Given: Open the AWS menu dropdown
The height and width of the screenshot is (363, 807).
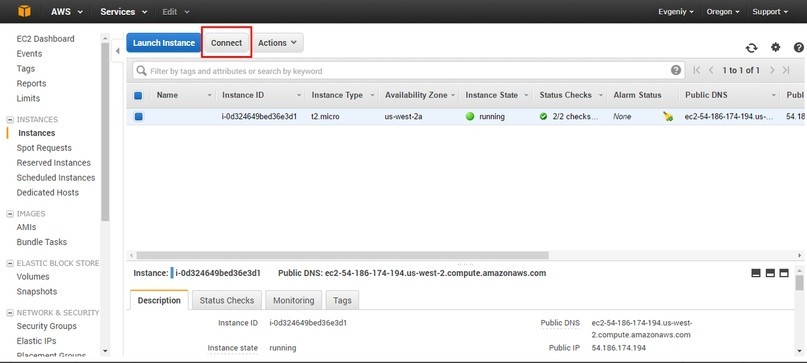Looking at the screenshot, I should pyautogui.click(x=66, y=11).
